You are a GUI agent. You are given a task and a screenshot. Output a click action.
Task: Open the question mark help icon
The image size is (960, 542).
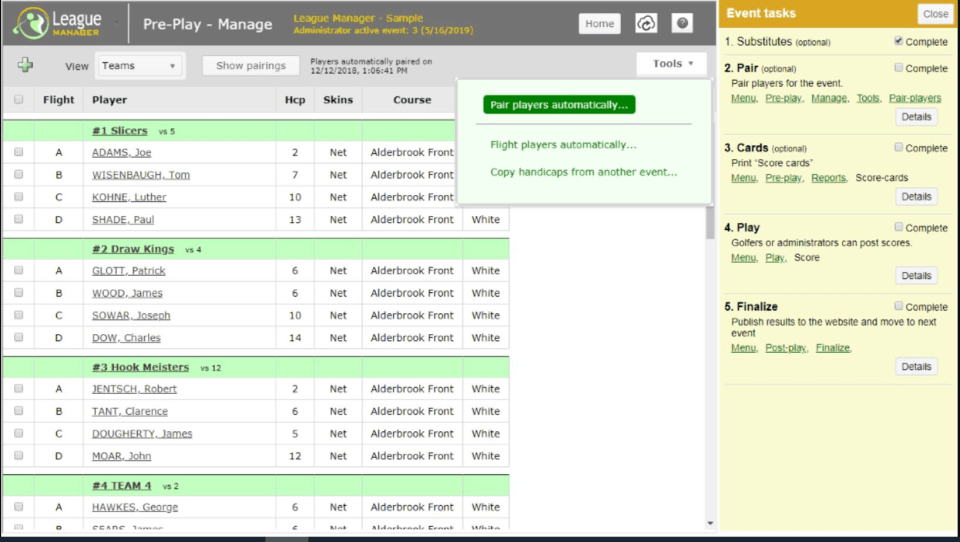tap(682, 23)
